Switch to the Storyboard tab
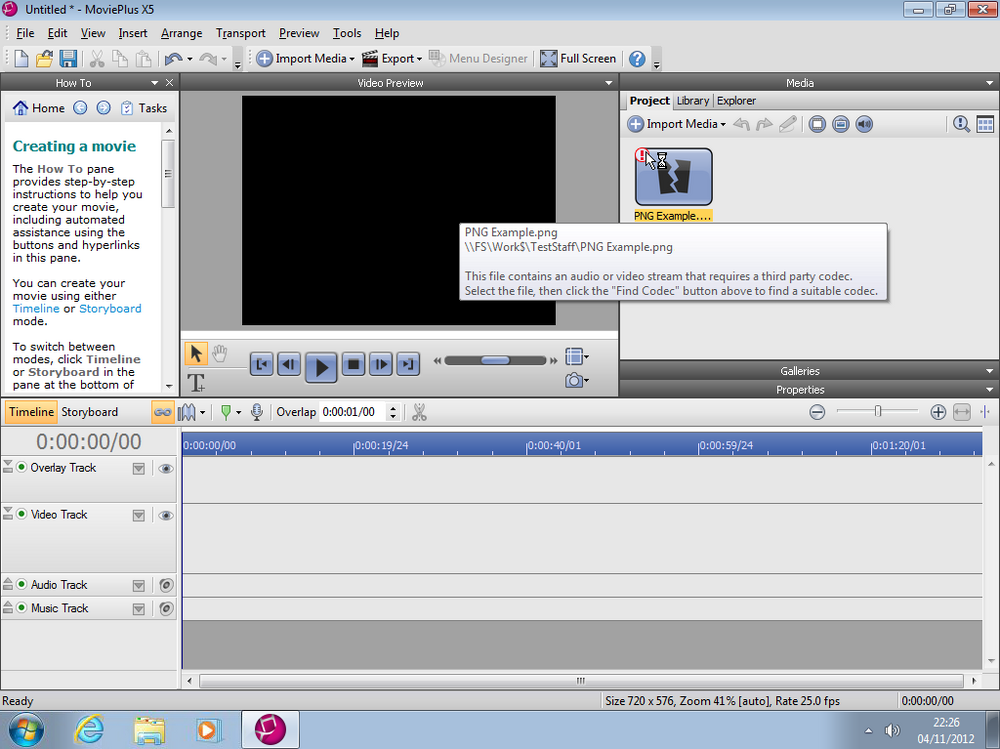 pyautogui.click(x=89, y=412)
